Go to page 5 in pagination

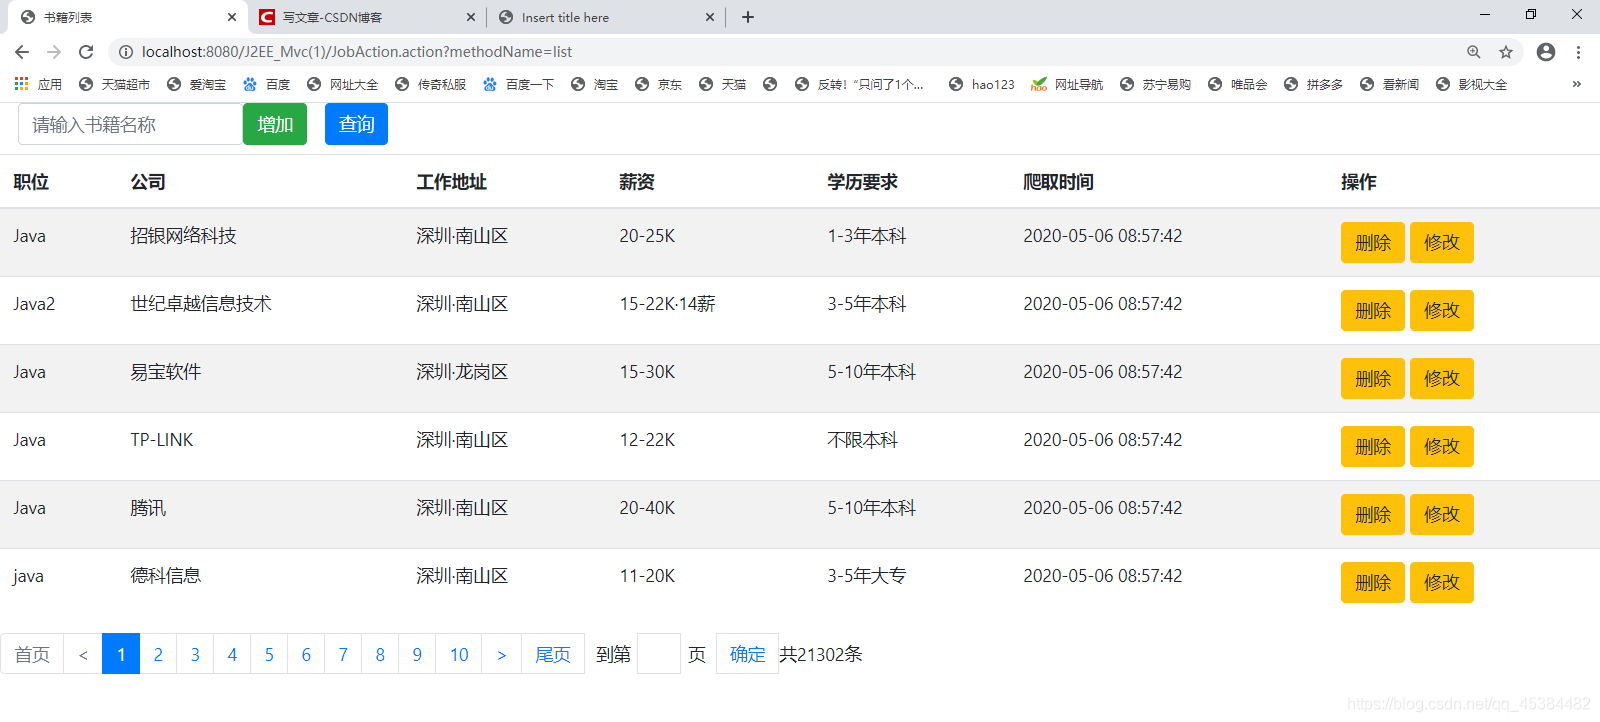(x=269, y=654)
